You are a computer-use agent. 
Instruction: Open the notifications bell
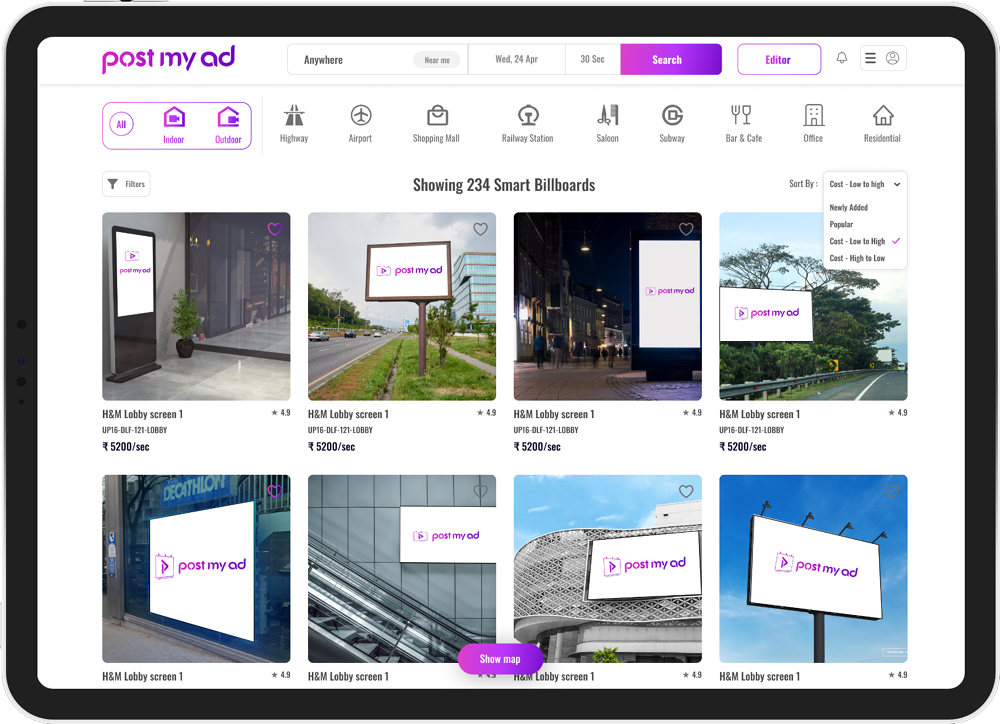[x=842, y=58]
